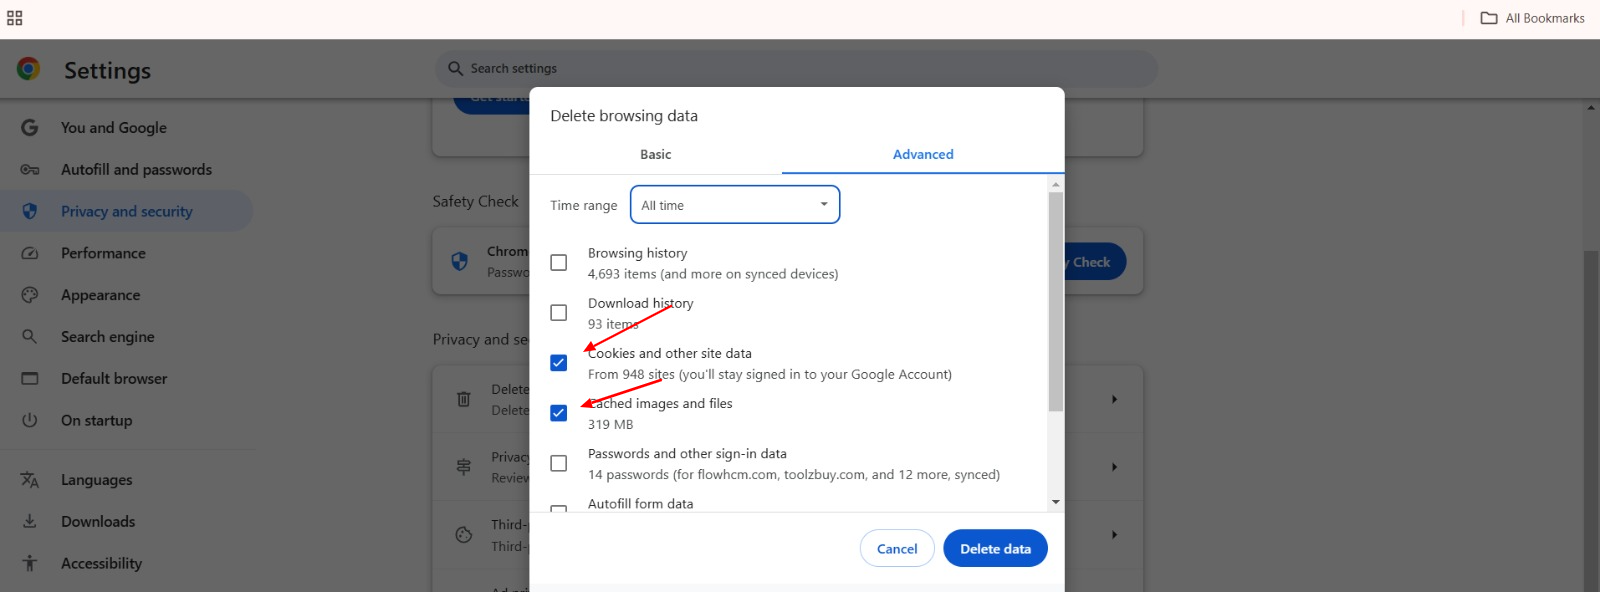
Task: Click the power icon for On startup
Action: click(x=30, y=421)
